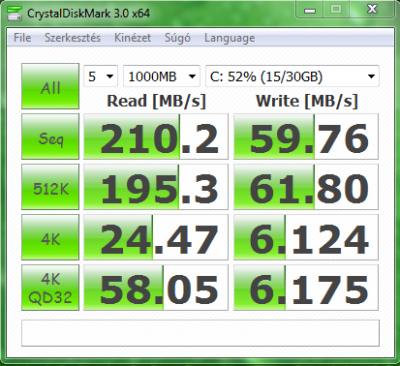
Task: Click the 4K QD32 read result 58.05
Action: (156, 287)
